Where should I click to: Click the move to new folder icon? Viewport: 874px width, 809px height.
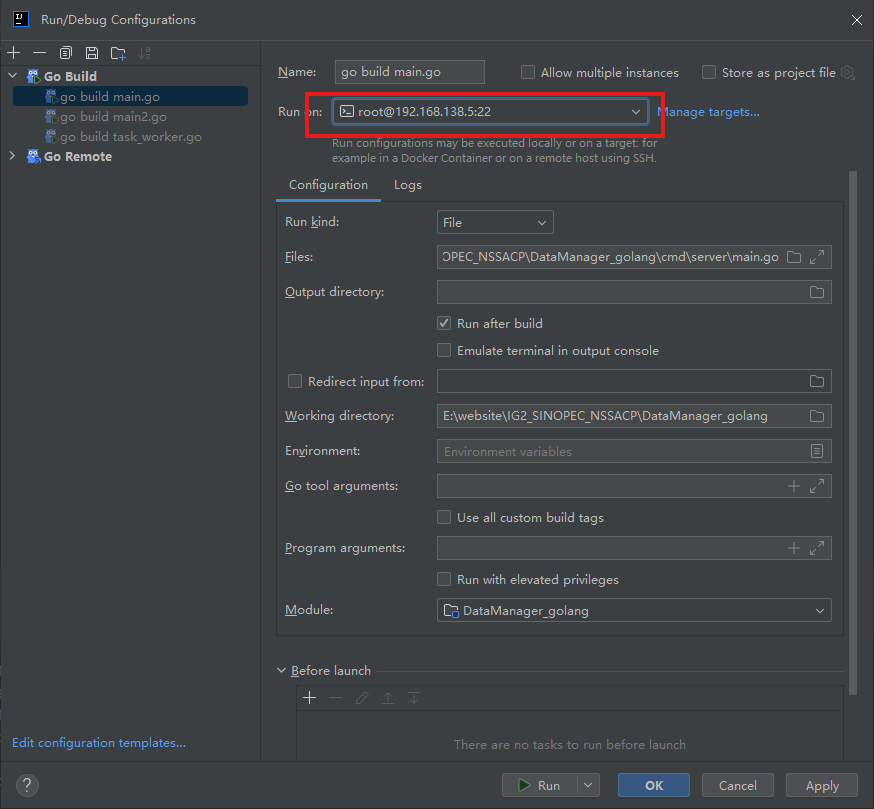pyautogui.click(x=118, y=53)
